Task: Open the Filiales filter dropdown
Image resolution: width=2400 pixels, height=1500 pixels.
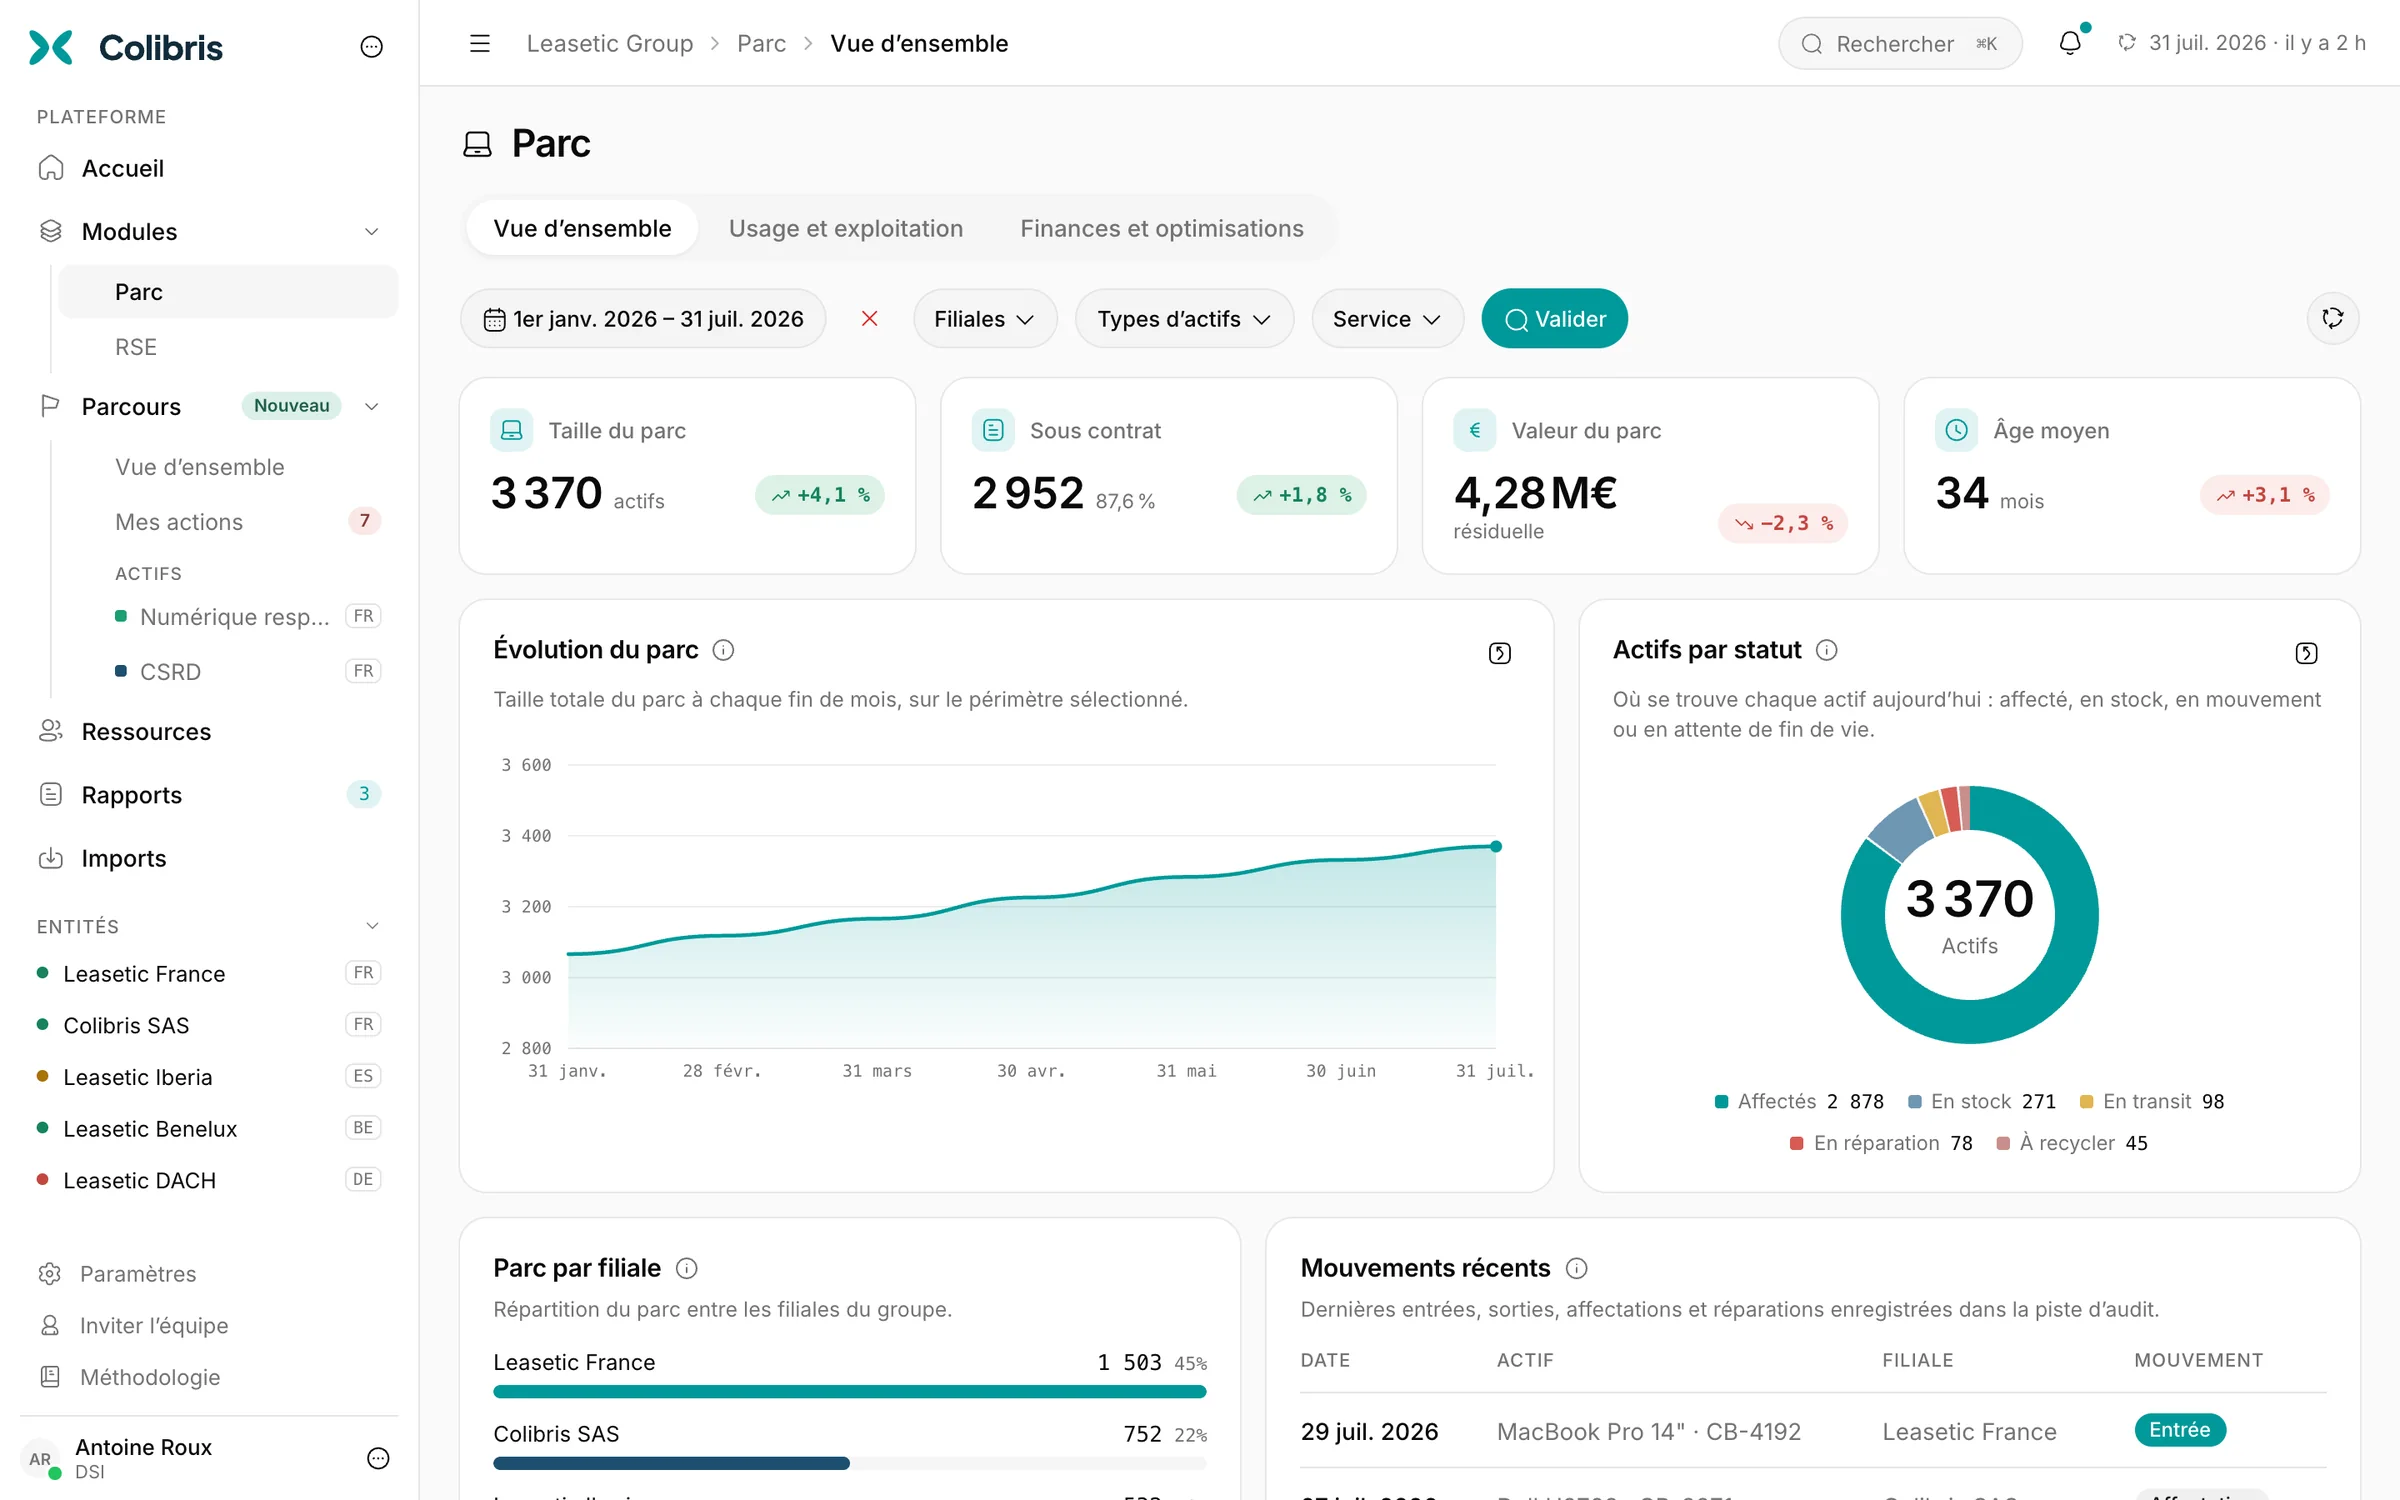Action: pyautogui.click(x=985, y=319)
